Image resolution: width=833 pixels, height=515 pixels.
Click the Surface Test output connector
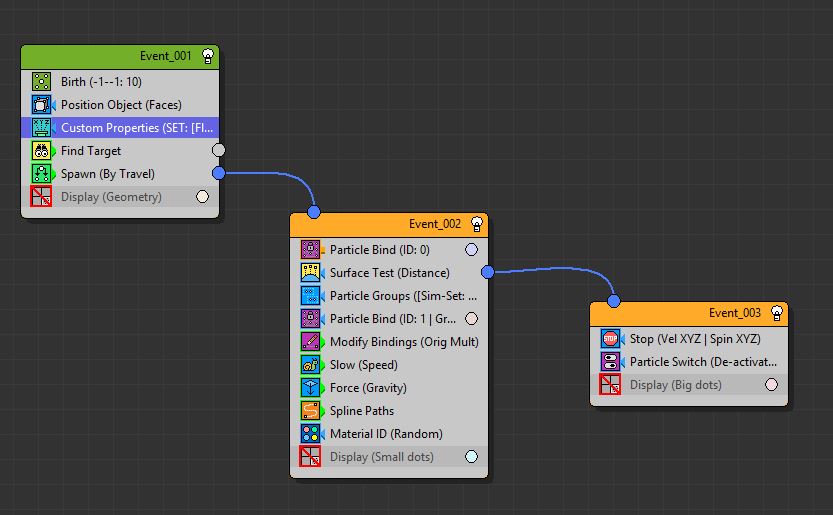[x=488, y=272]
